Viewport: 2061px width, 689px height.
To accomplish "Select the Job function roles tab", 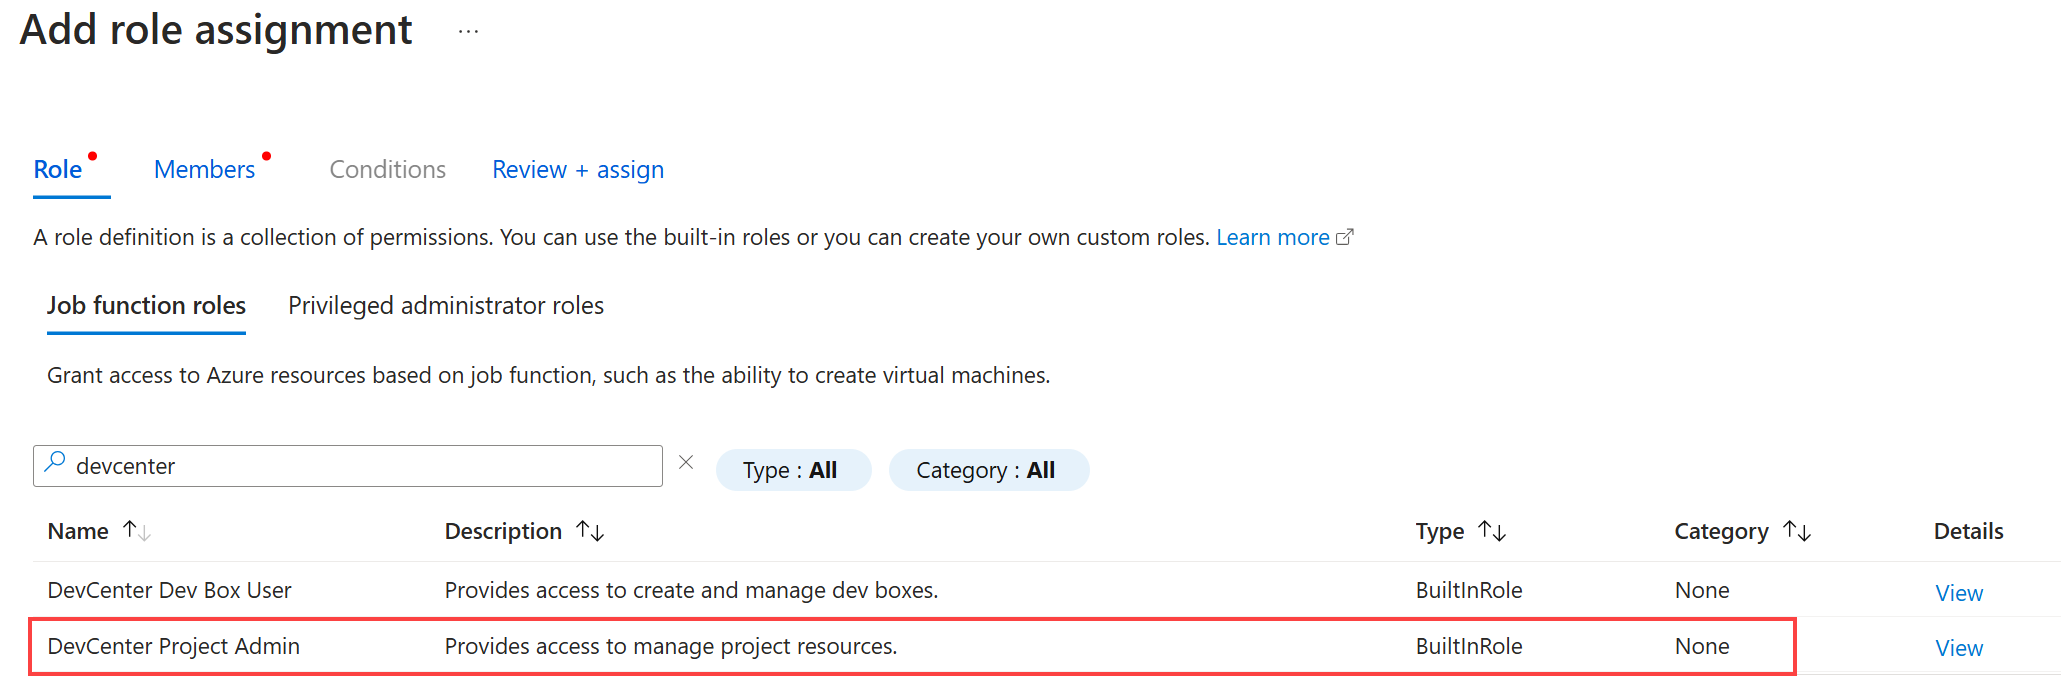I will [146, 305].
